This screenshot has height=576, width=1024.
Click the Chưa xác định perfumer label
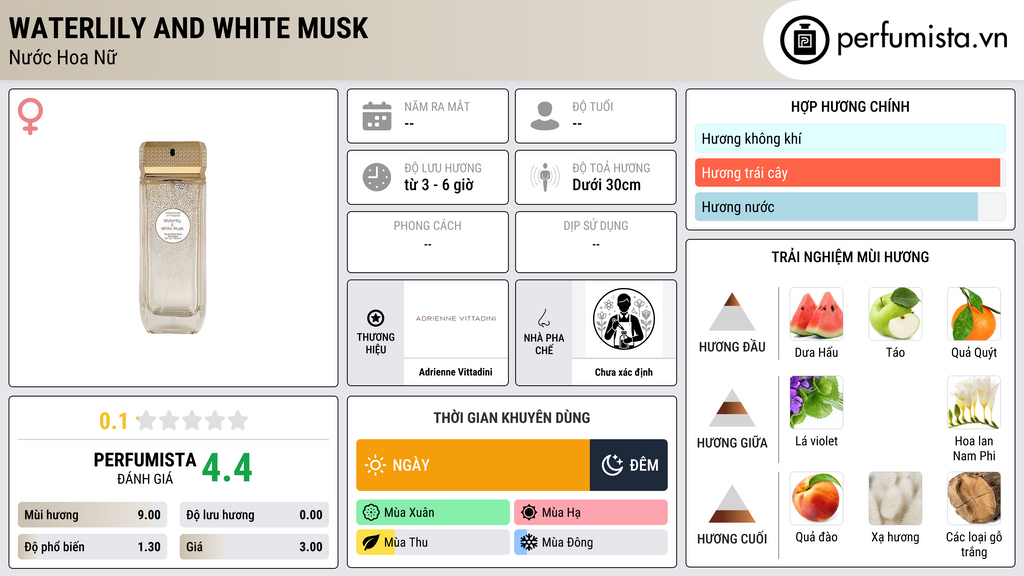coord(624,372)
